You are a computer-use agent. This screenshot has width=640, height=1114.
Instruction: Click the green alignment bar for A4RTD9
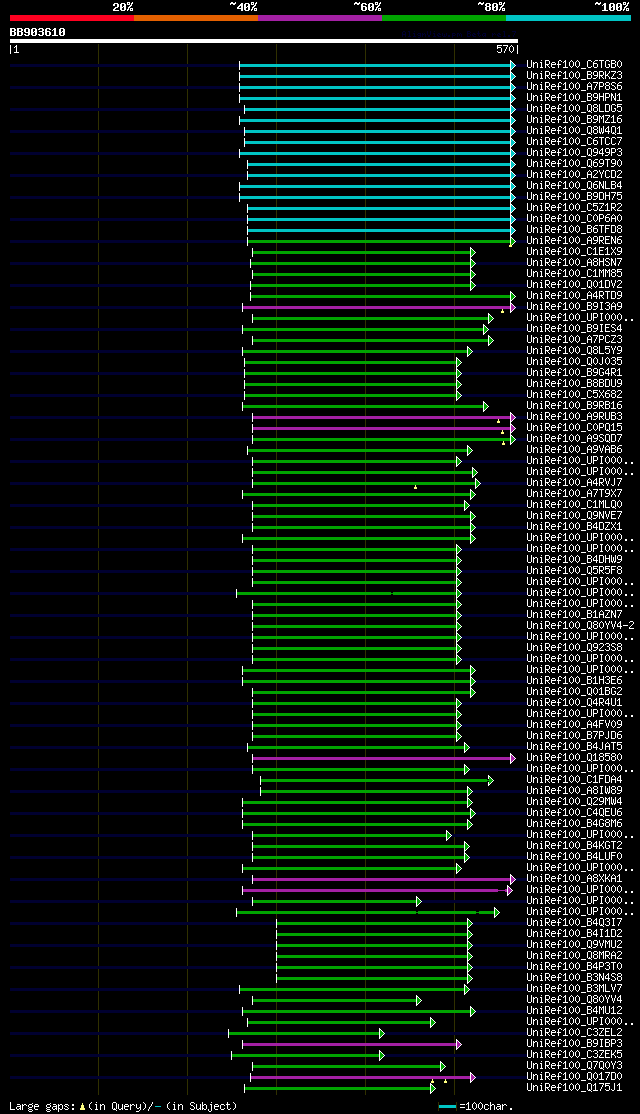[x=383, y=296]
